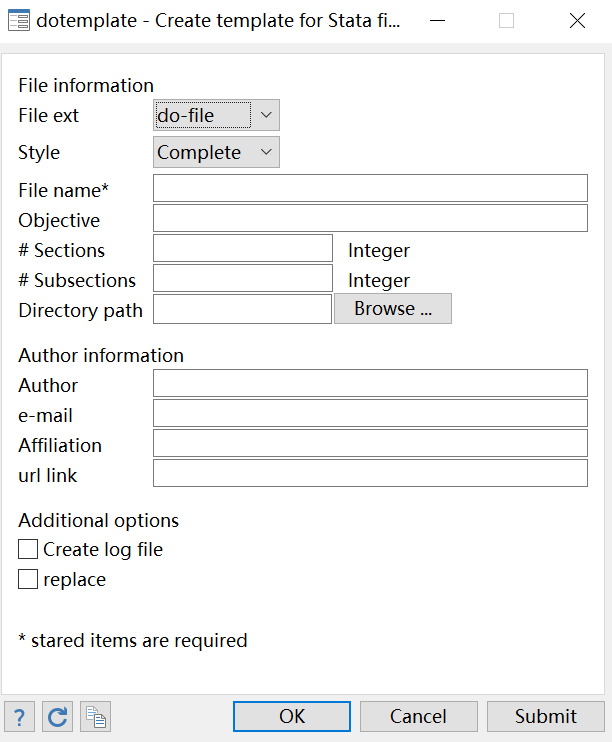Close the dotemplate dialog window
612x742 pixels.
[577, 20]
